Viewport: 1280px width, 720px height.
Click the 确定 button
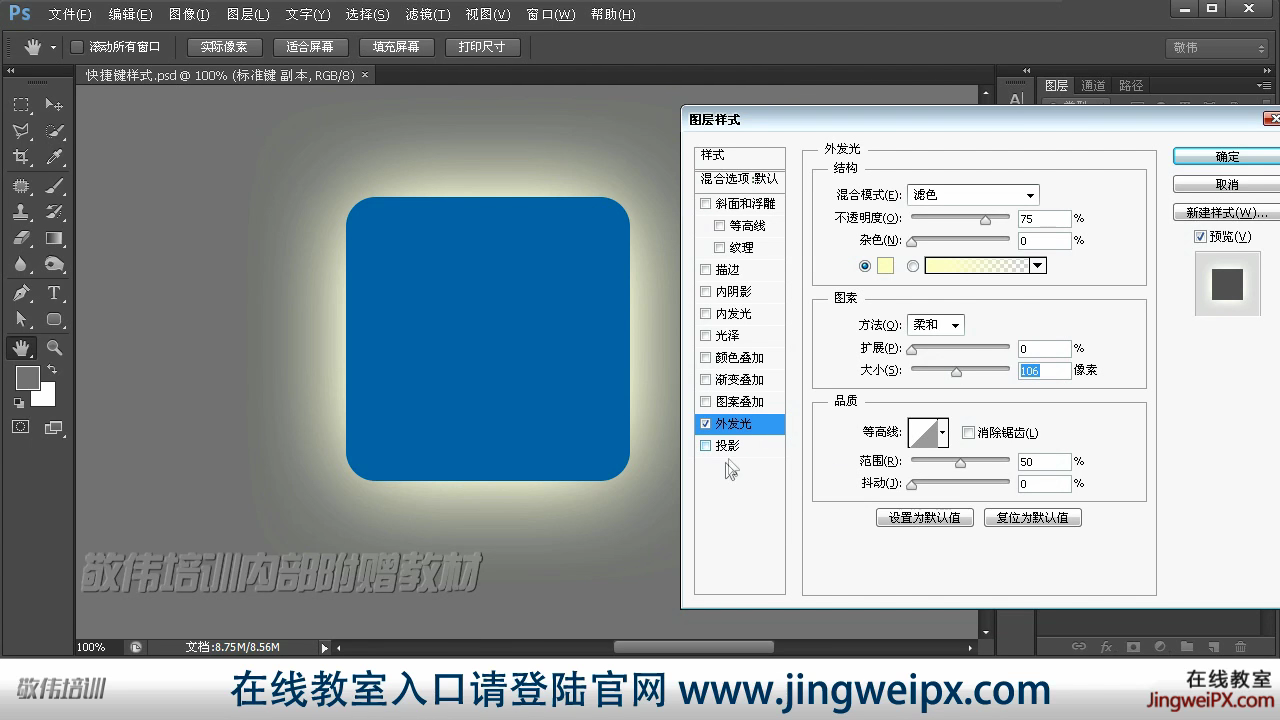click(x=1226, y=157)
